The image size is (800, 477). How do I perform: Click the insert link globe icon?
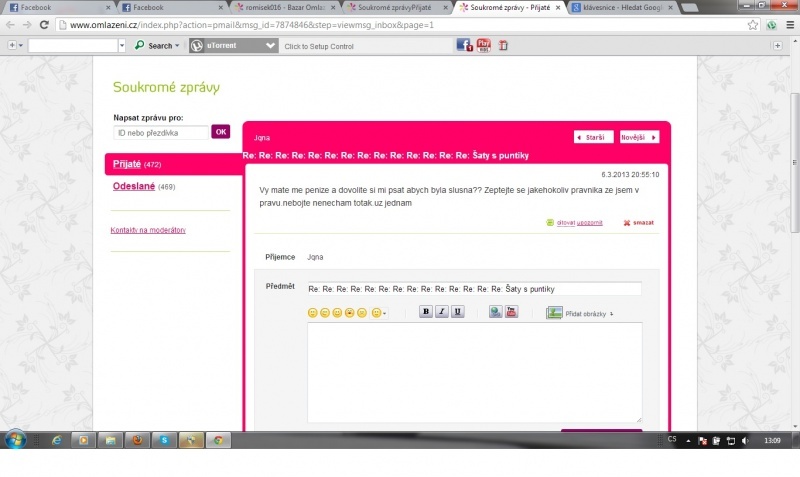[495, 312]
